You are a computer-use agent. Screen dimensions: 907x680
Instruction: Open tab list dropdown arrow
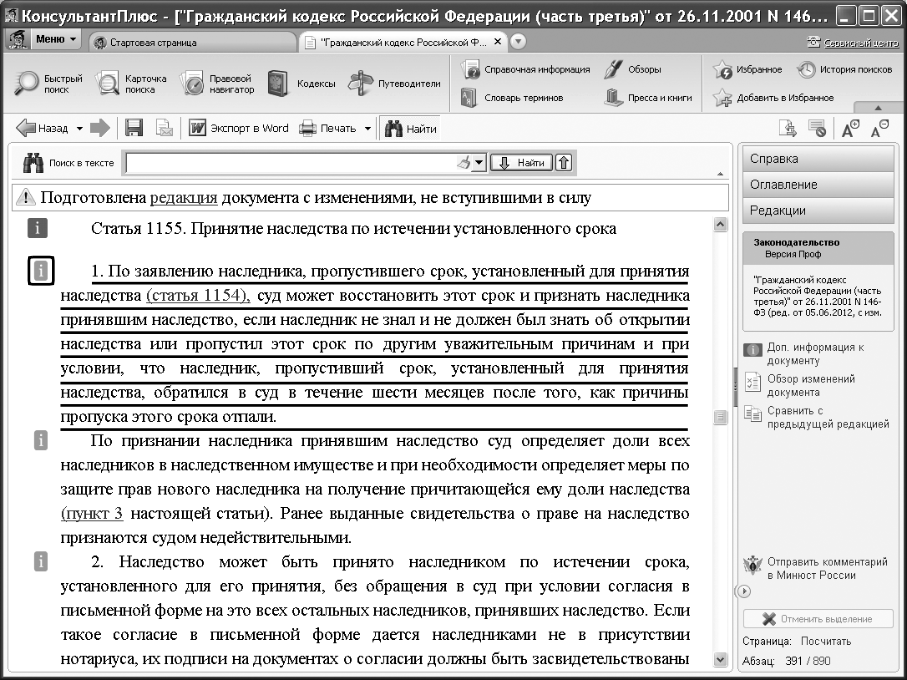click(x=518, y=42)
